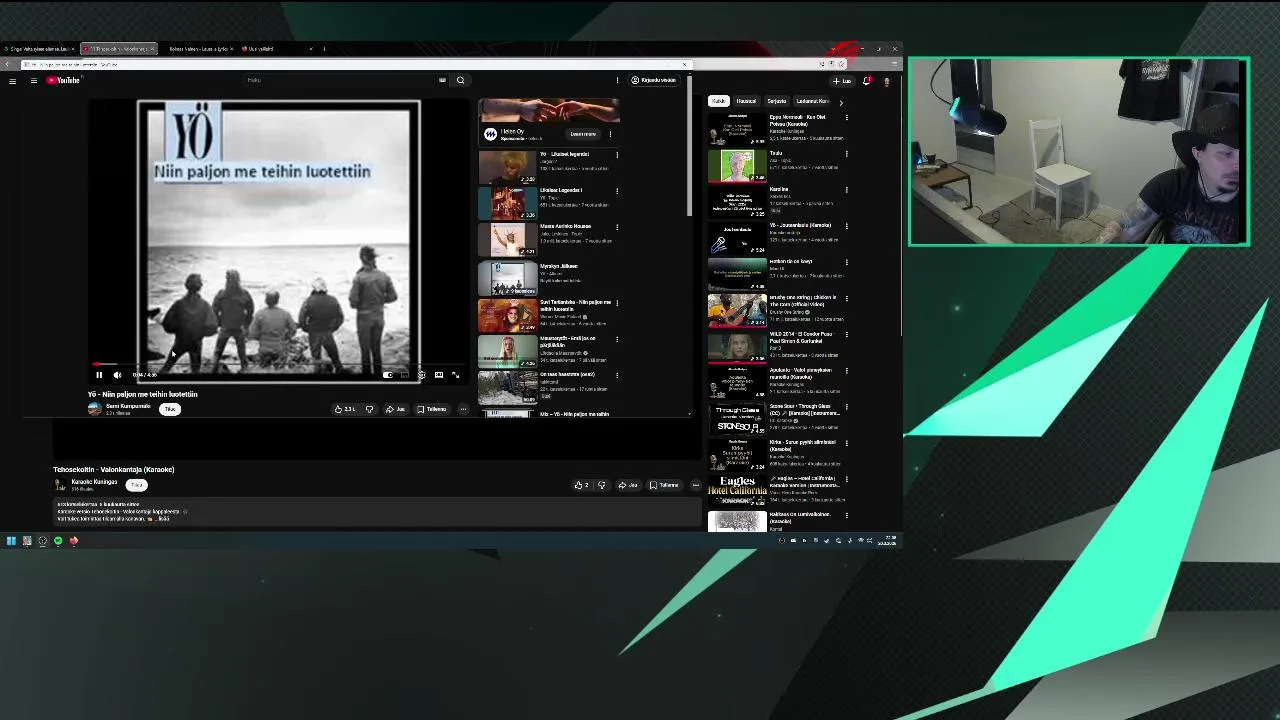The height and width of the screenshot is (720, 1280).
Task: Open the YouTube guide menu beside the logo
Action: coord(33,80)
